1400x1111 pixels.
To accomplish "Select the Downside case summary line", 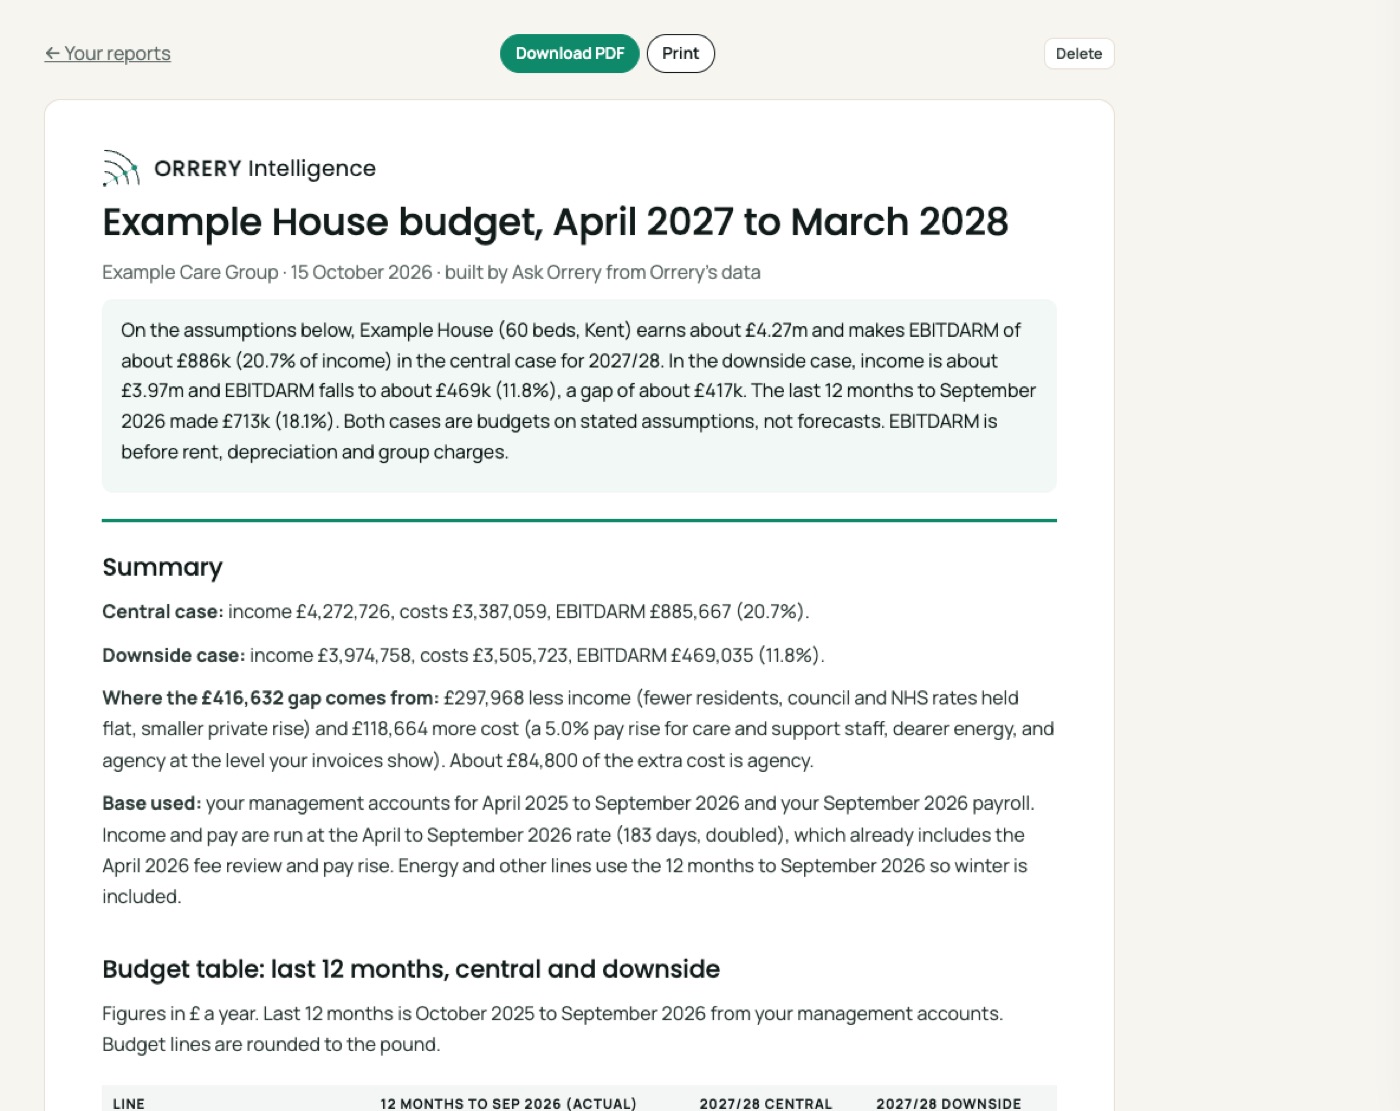I will point(463,655).
